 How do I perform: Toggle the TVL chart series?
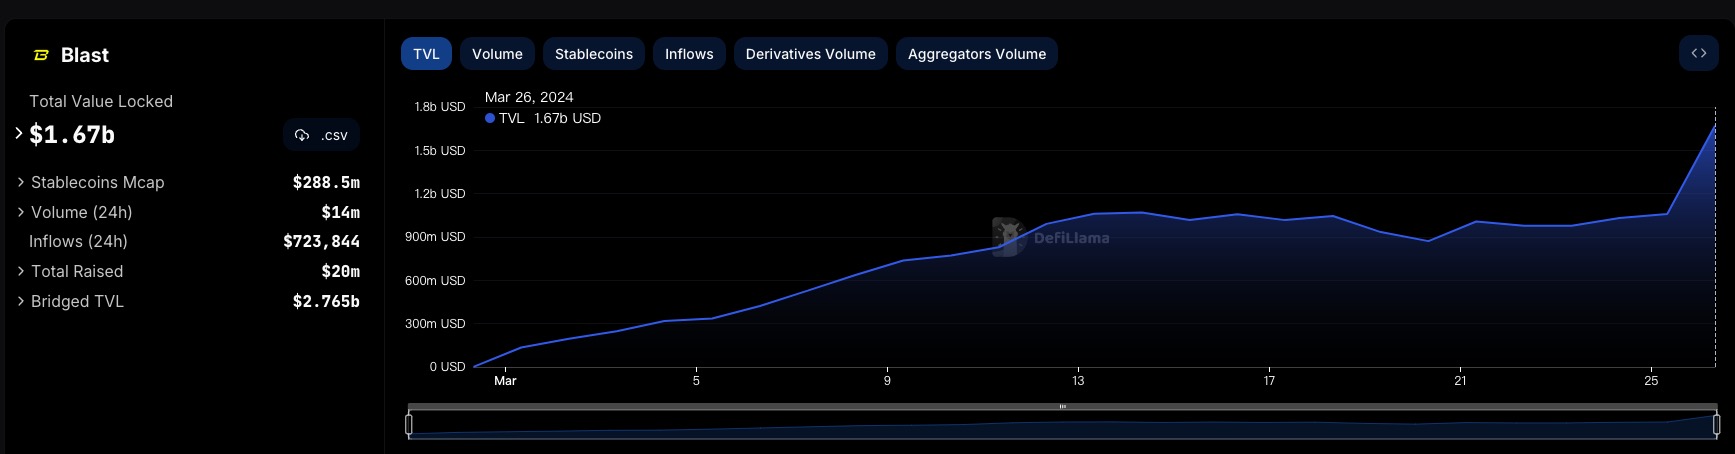coord(426,54)
